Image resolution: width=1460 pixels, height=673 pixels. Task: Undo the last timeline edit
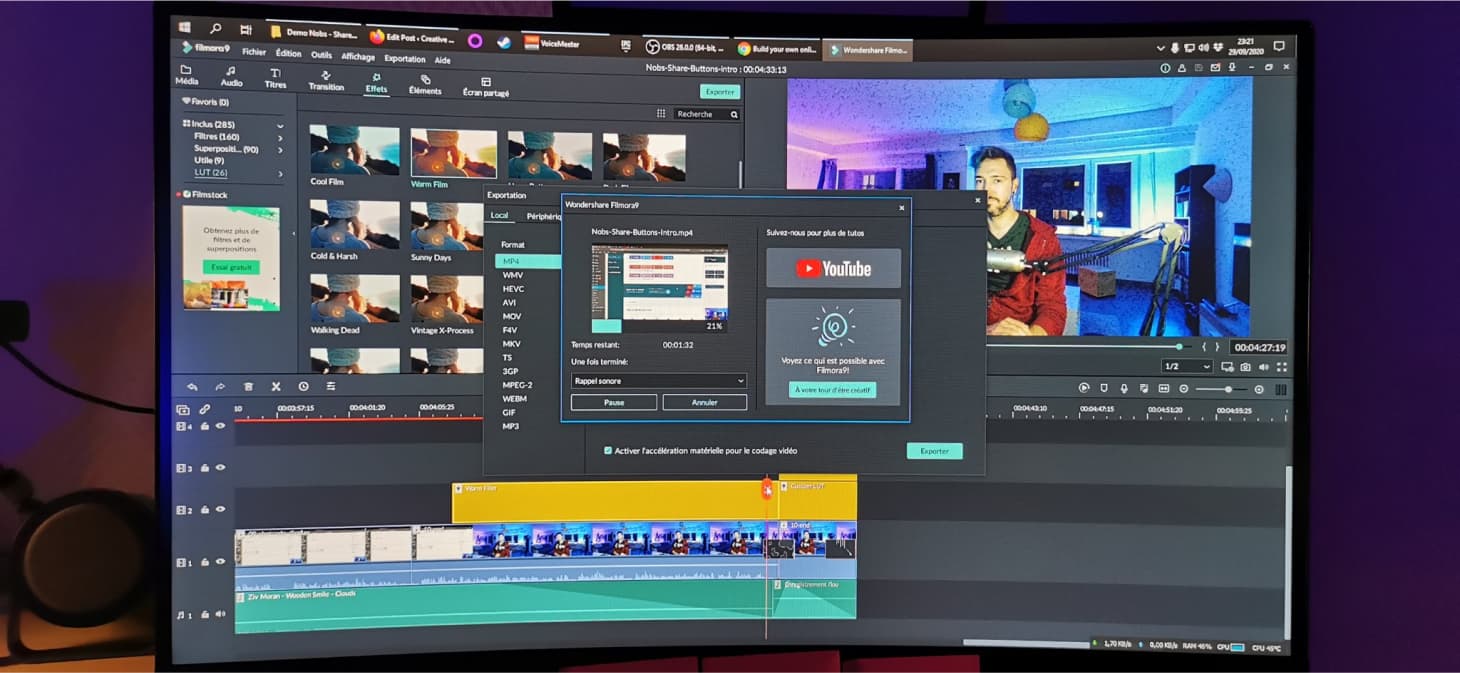[192, 387]
